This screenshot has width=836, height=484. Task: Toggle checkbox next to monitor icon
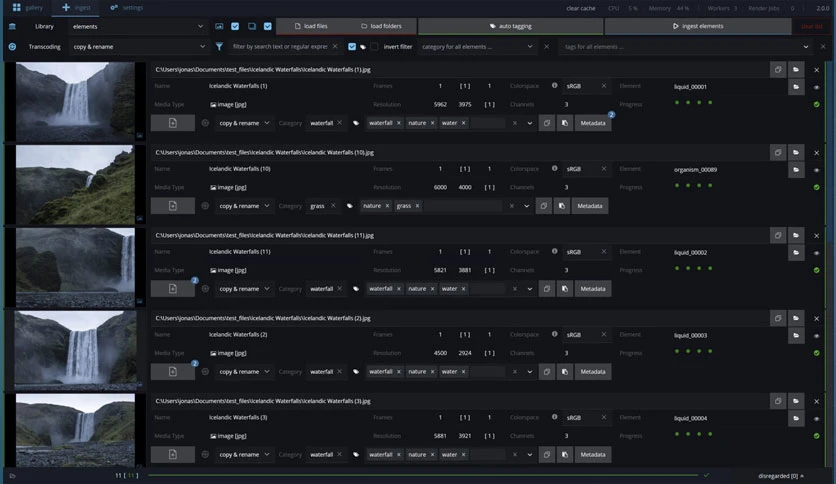click(x=268, y=26)
